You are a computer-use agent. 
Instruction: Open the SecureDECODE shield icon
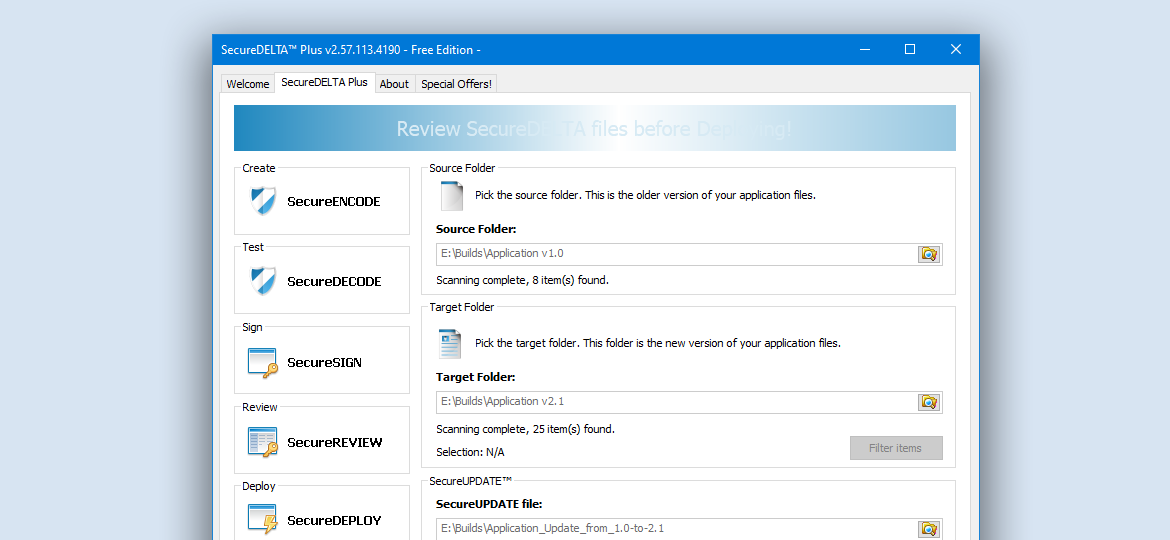pyautogui.click(x=263, y=281)
